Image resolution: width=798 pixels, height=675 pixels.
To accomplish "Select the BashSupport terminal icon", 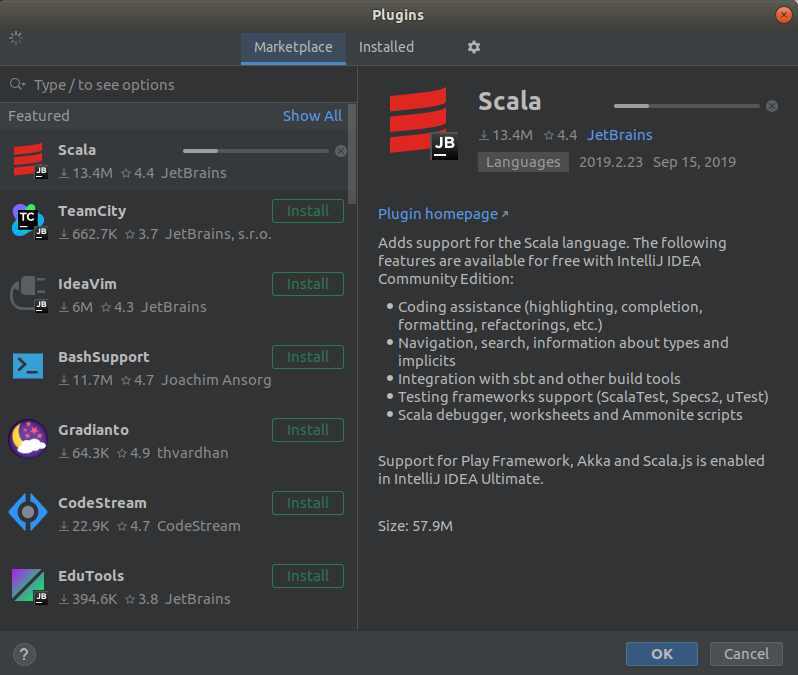I will coord(28,367).
